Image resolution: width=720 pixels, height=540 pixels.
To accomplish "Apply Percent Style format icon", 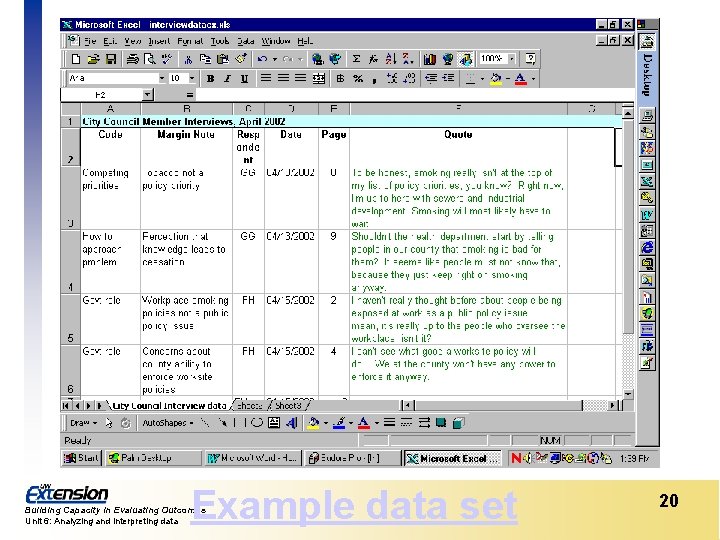I will pos(358,79).
